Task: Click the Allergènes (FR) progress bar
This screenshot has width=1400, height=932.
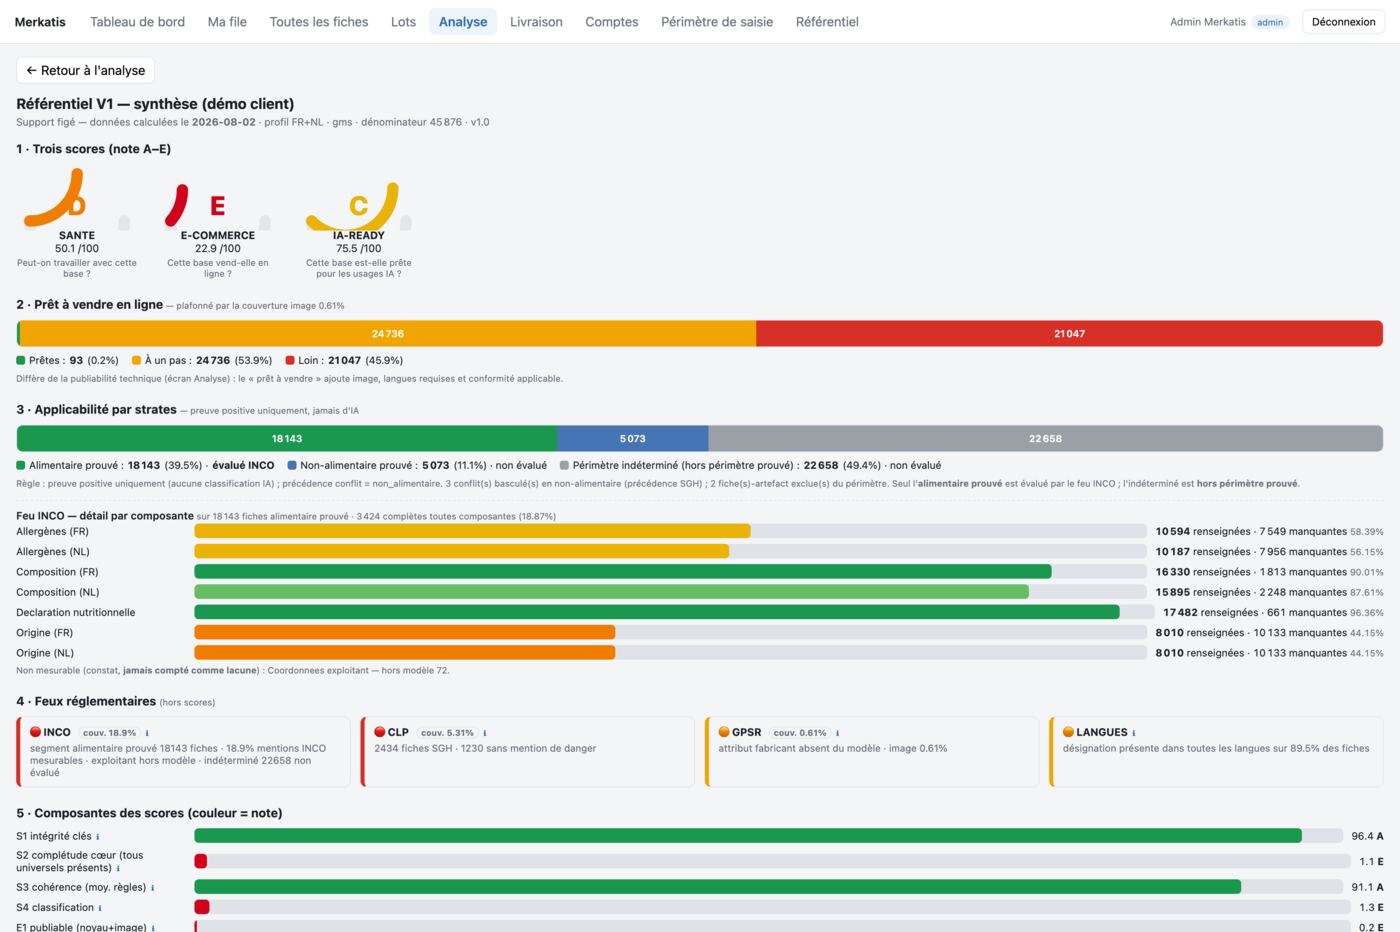Action: pos(670,531)
